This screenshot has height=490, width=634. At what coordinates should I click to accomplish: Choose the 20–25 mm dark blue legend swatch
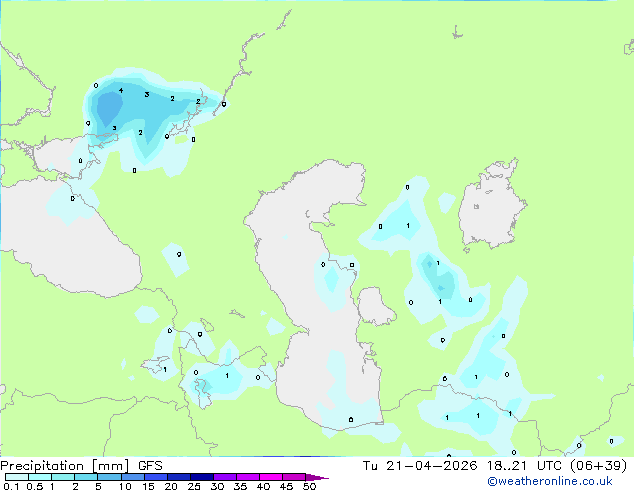(x=178, y=477)
